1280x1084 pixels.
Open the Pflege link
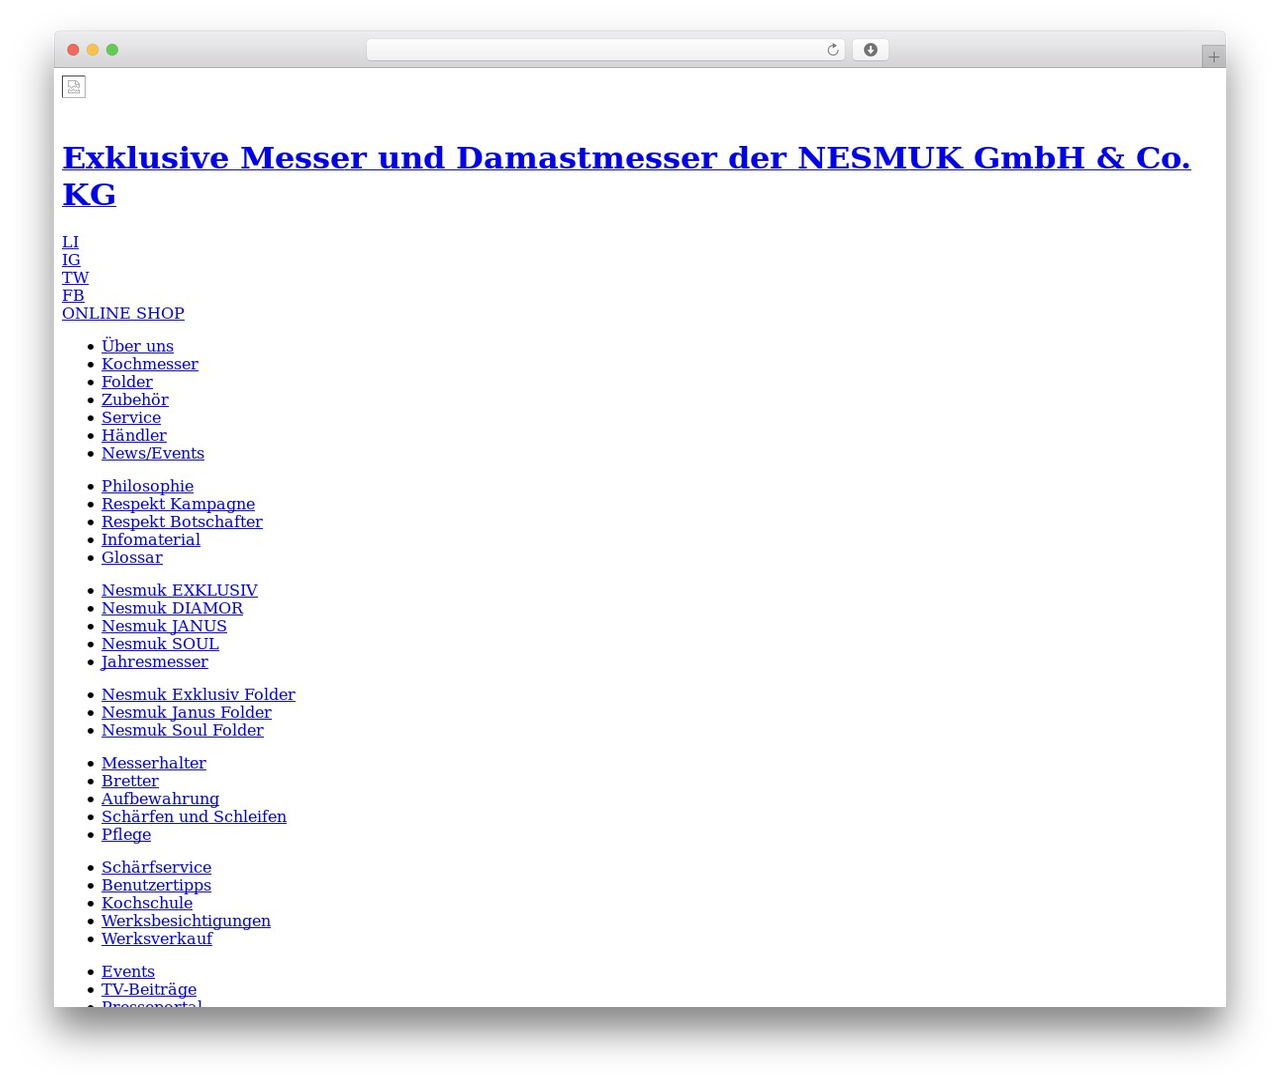click(126, 836)
